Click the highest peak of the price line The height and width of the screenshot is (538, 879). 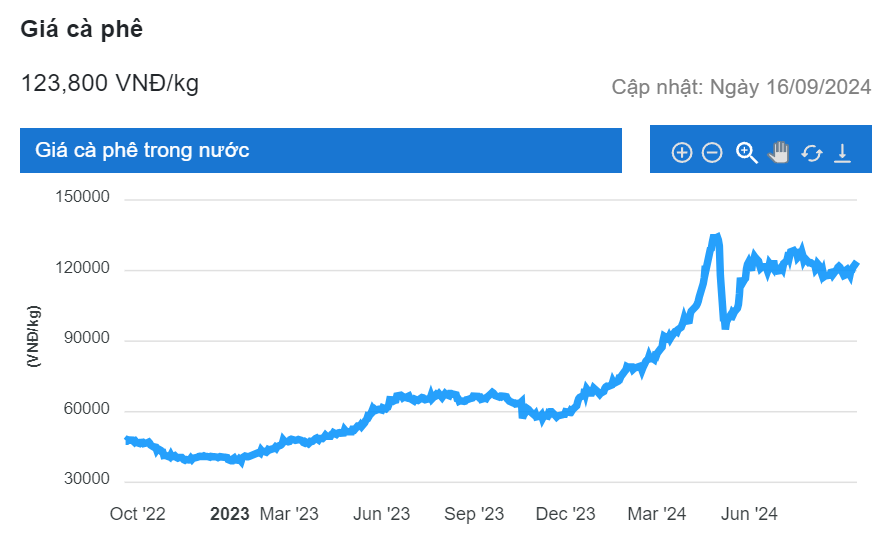715,238
